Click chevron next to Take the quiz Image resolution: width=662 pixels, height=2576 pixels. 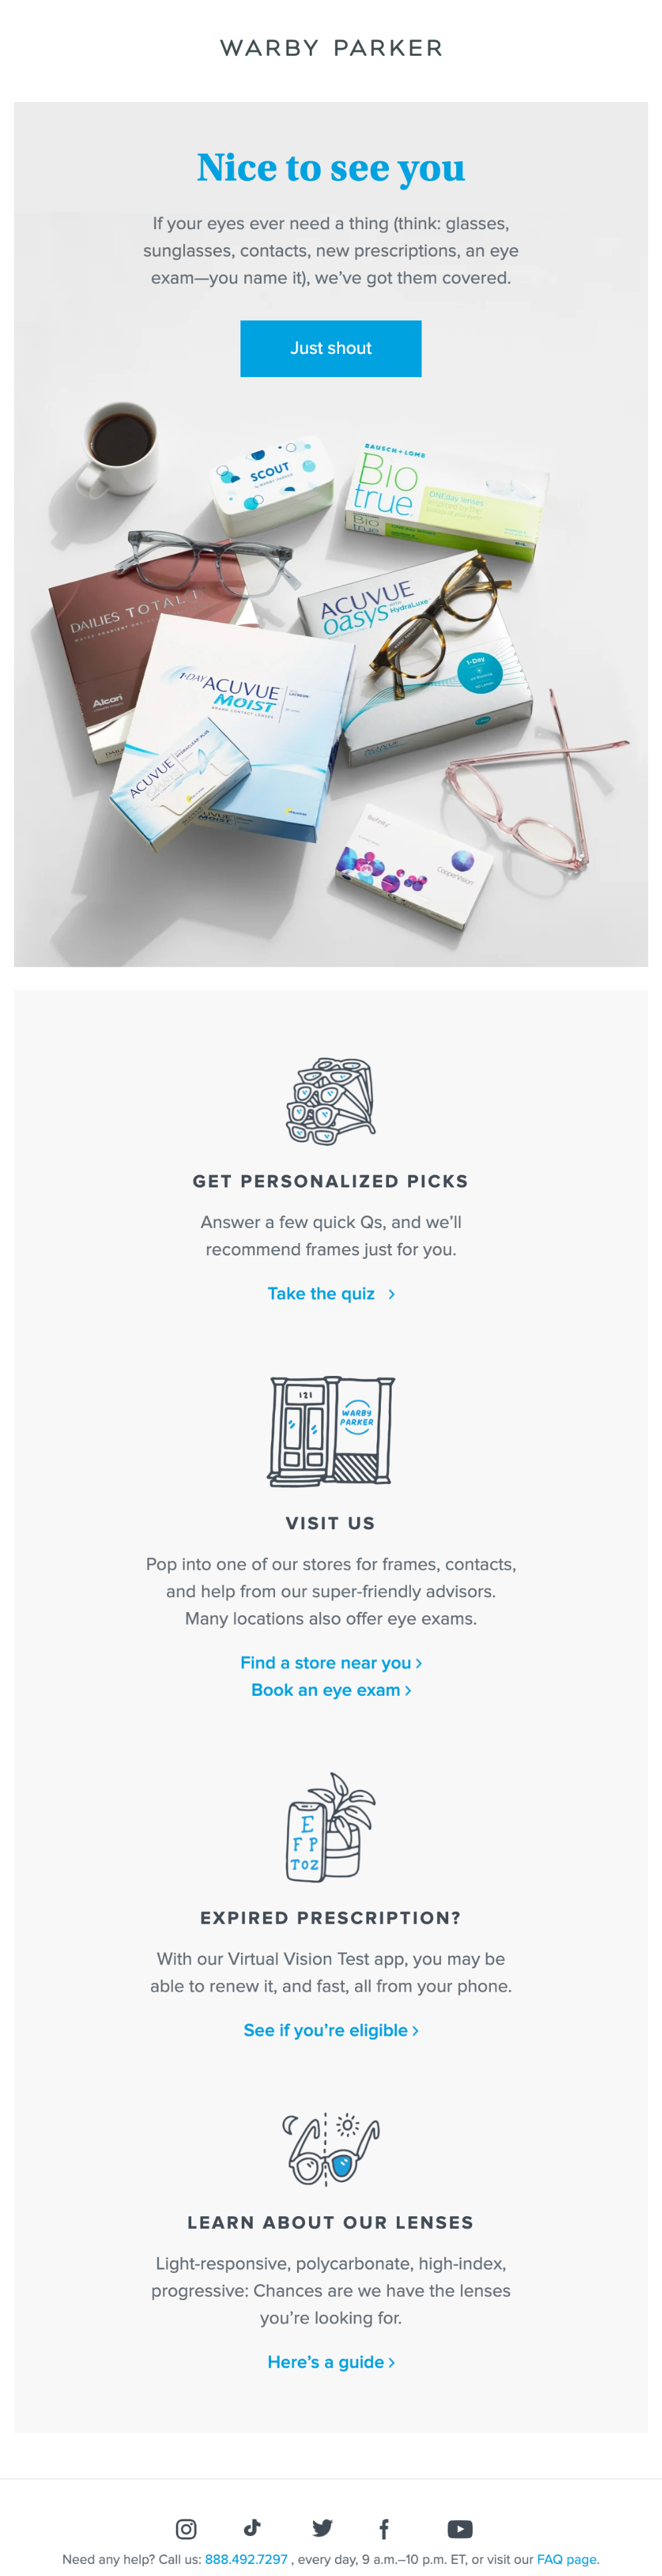391,1294
